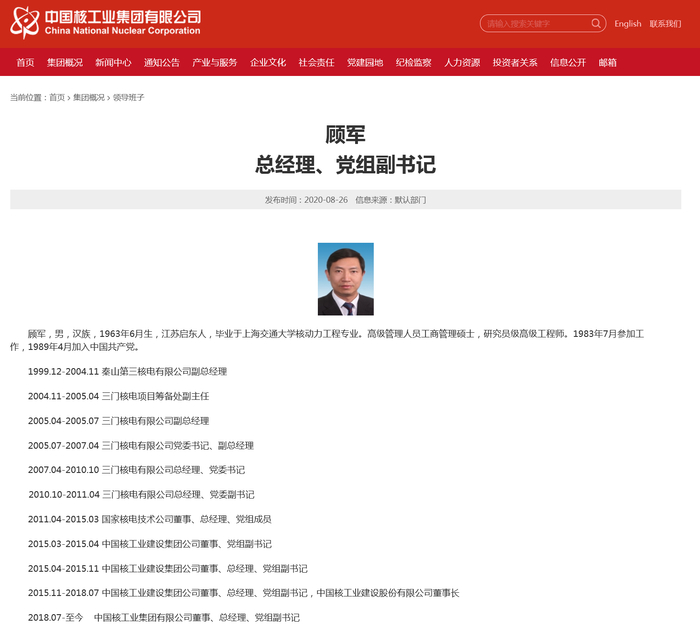Screen dimensions: 700x637
Task: Open the 党建园地 navigation menu
Action: click(365, 62)
